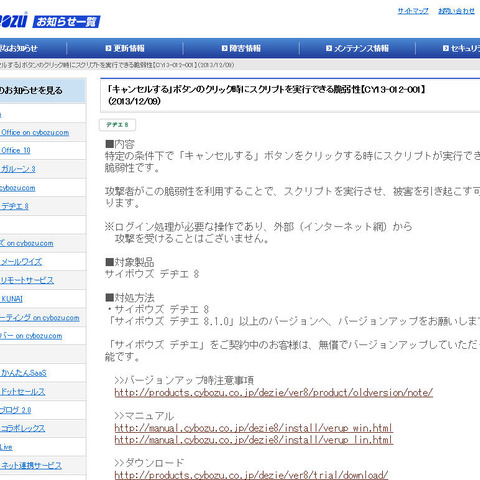
Task: Click the ■対象製品 section heading
Action: (130, 262)
